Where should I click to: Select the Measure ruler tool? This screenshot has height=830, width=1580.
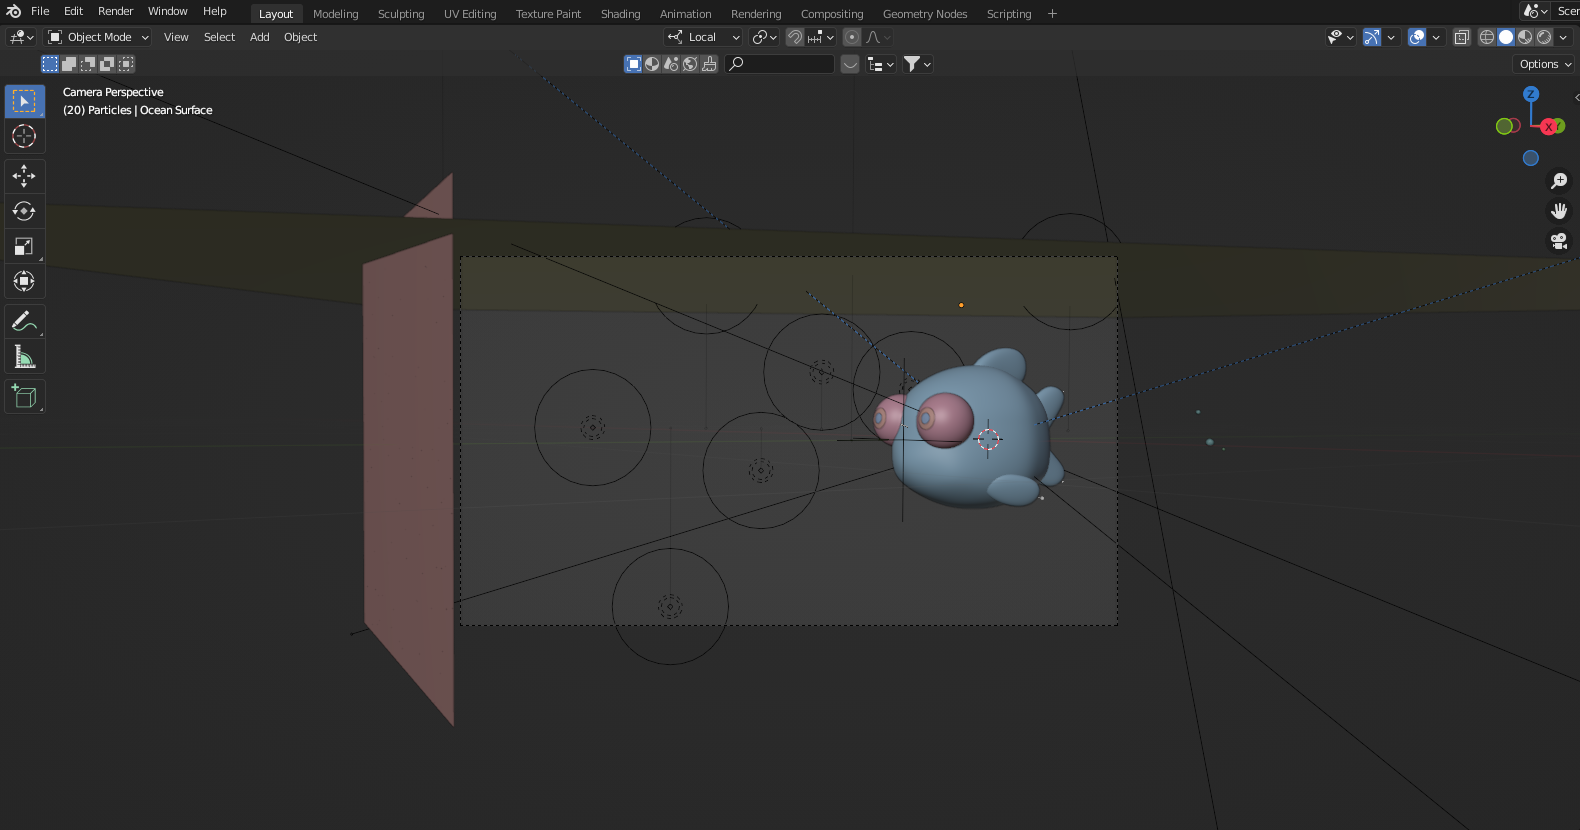tap(24, 356)
